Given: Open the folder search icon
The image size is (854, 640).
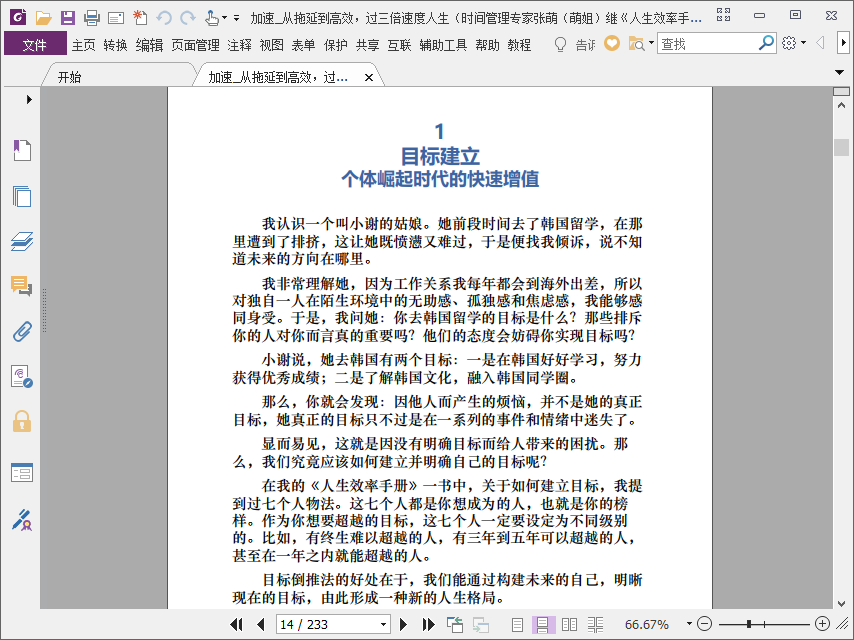Looking at the screenshot, I should [x=636, y=44].
